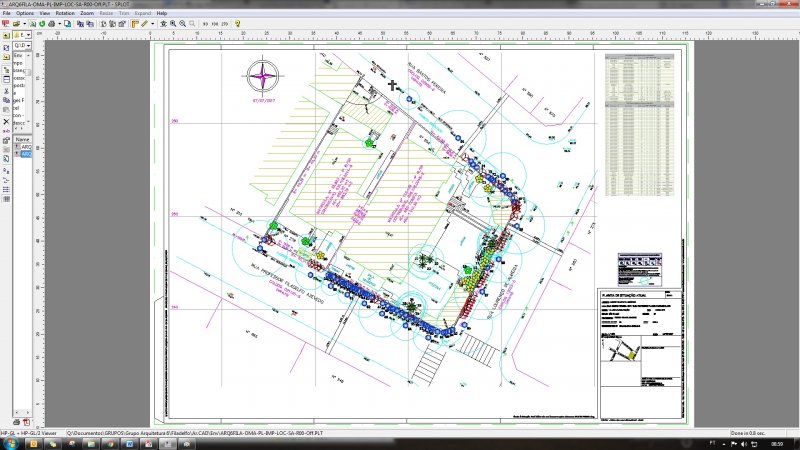Select the pencil measure tool icon

144,23
